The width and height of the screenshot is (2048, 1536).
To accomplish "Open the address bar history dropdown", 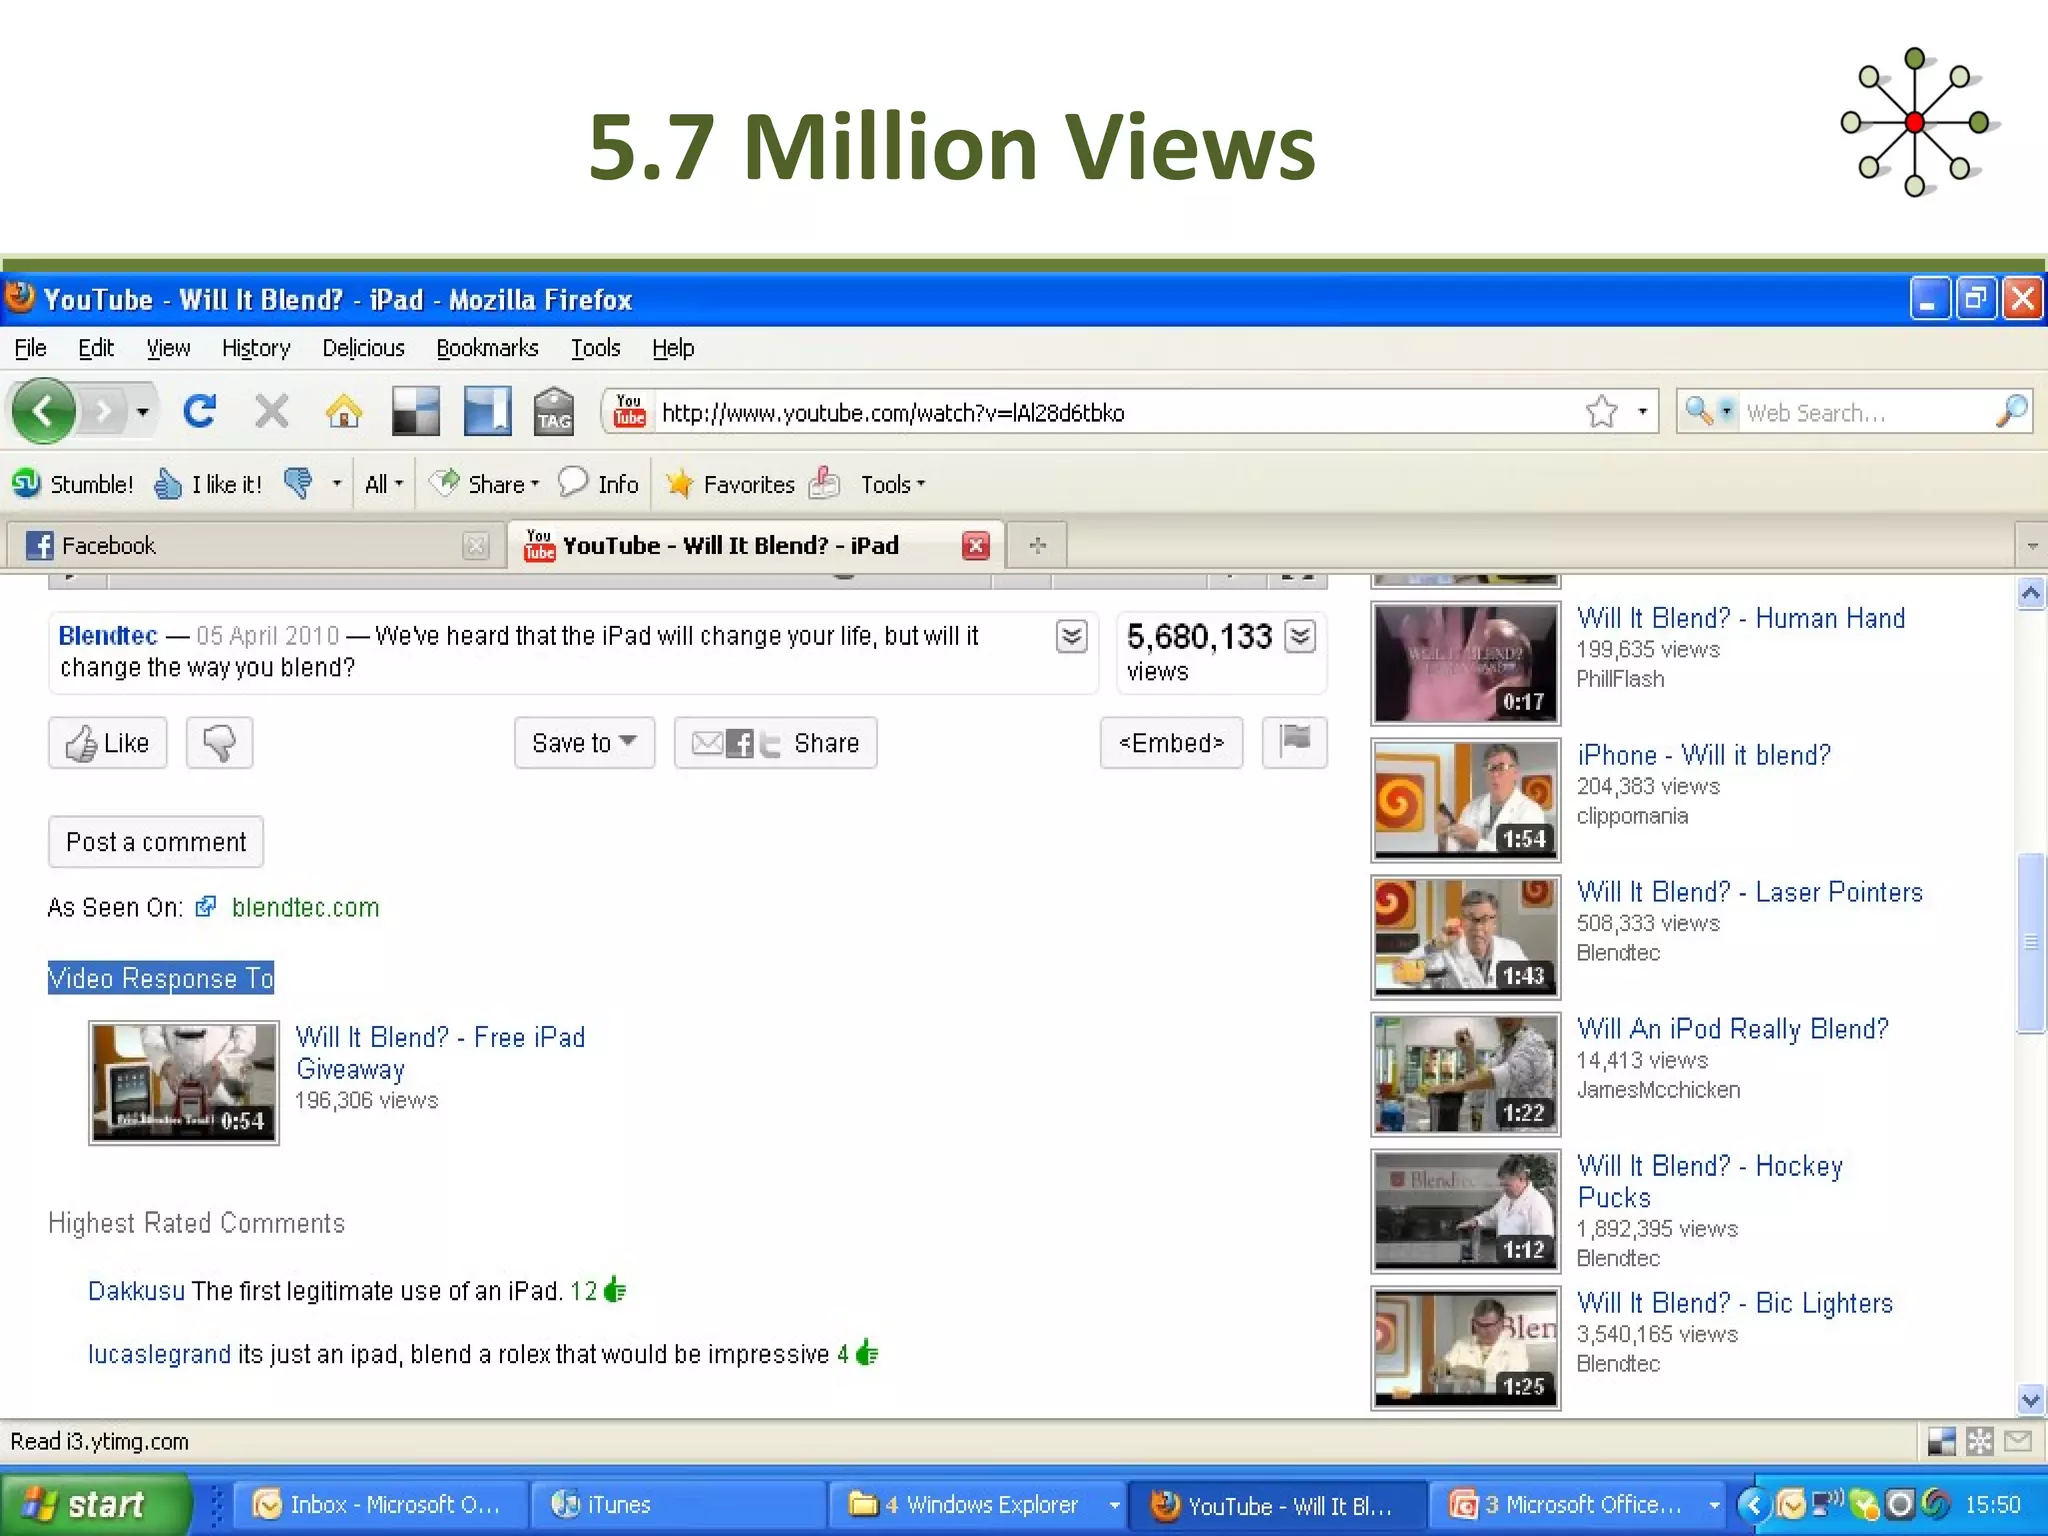I will coord(1641,411).
